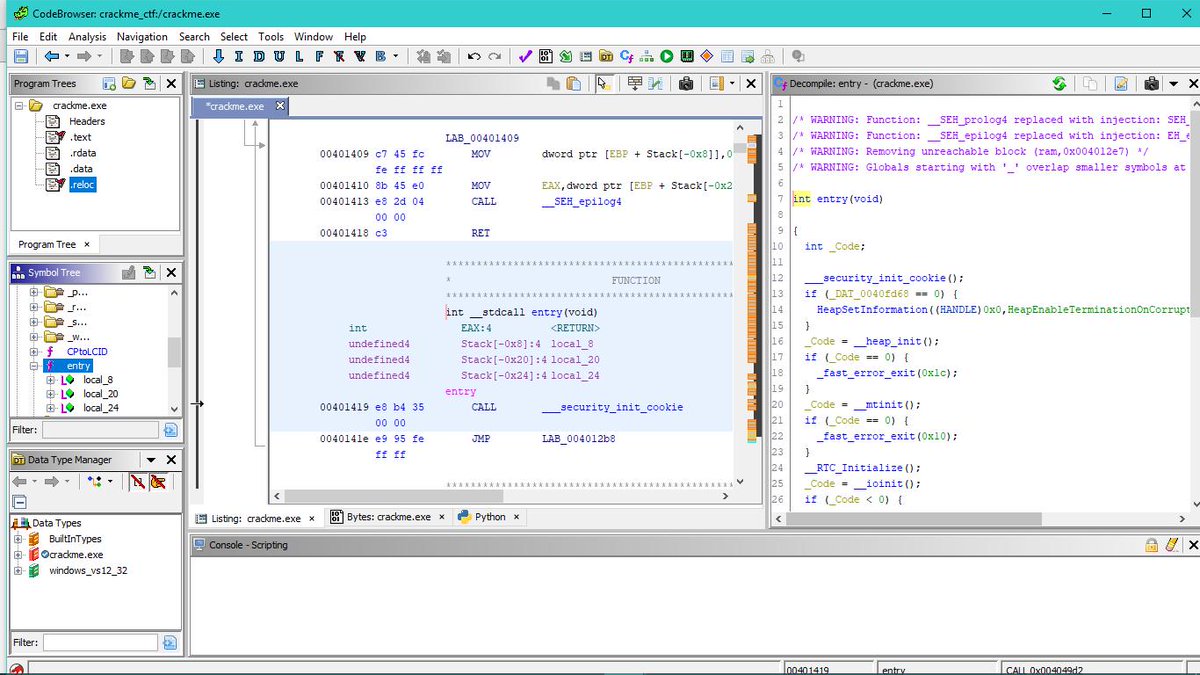Navigate to next label, letter L
This screenshot has height=675, width=1200.
297,56
